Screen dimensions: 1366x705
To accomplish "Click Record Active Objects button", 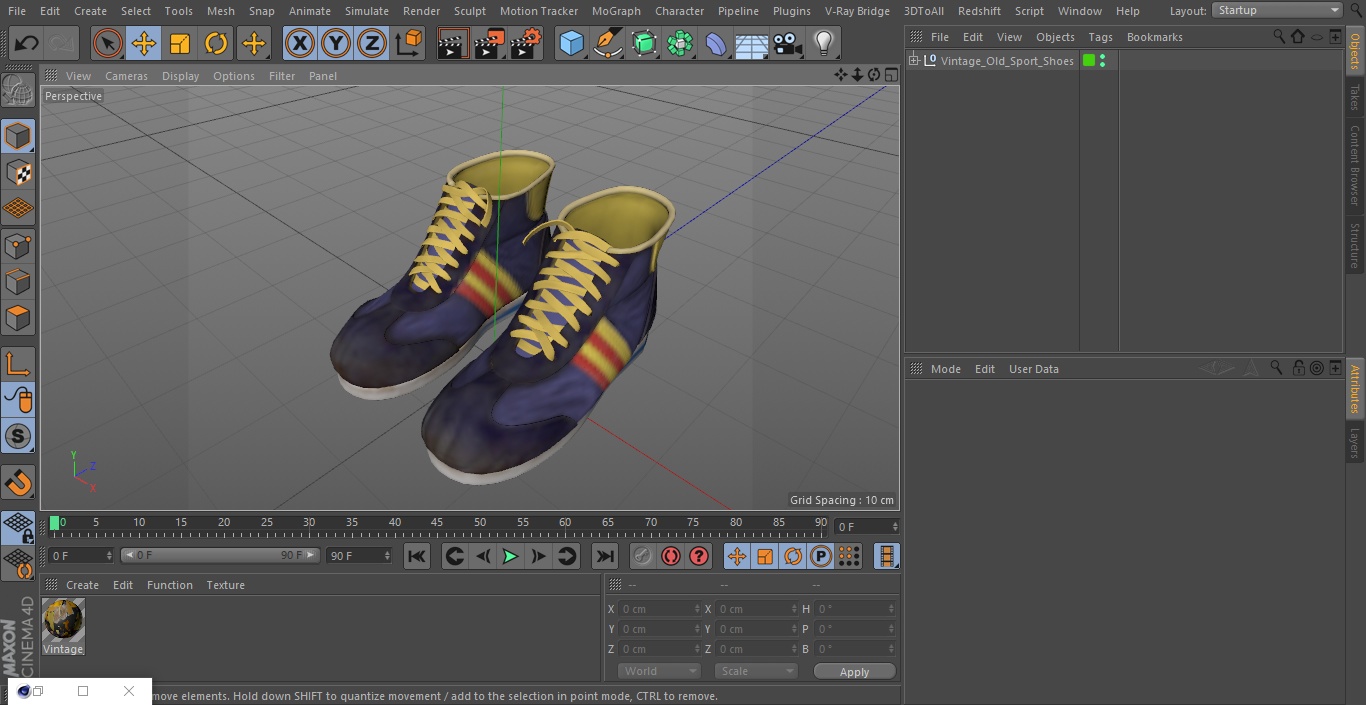I will pos(643,556).
